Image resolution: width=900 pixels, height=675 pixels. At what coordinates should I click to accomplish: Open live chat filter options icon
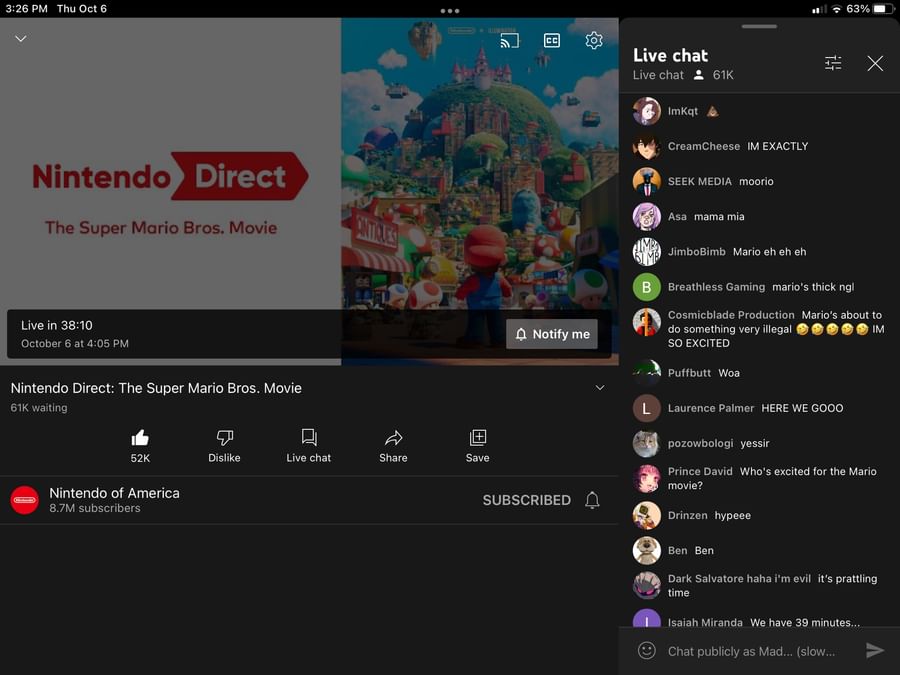[833, 63]
